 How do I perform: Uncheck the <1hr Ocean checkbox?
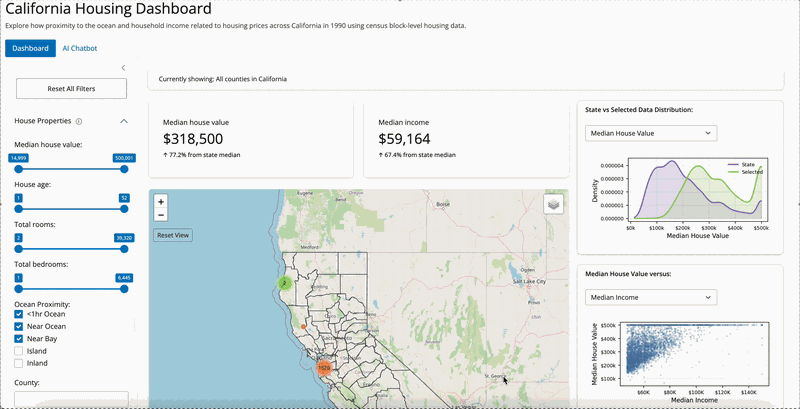pyautogui.click(x=19, y=314)
